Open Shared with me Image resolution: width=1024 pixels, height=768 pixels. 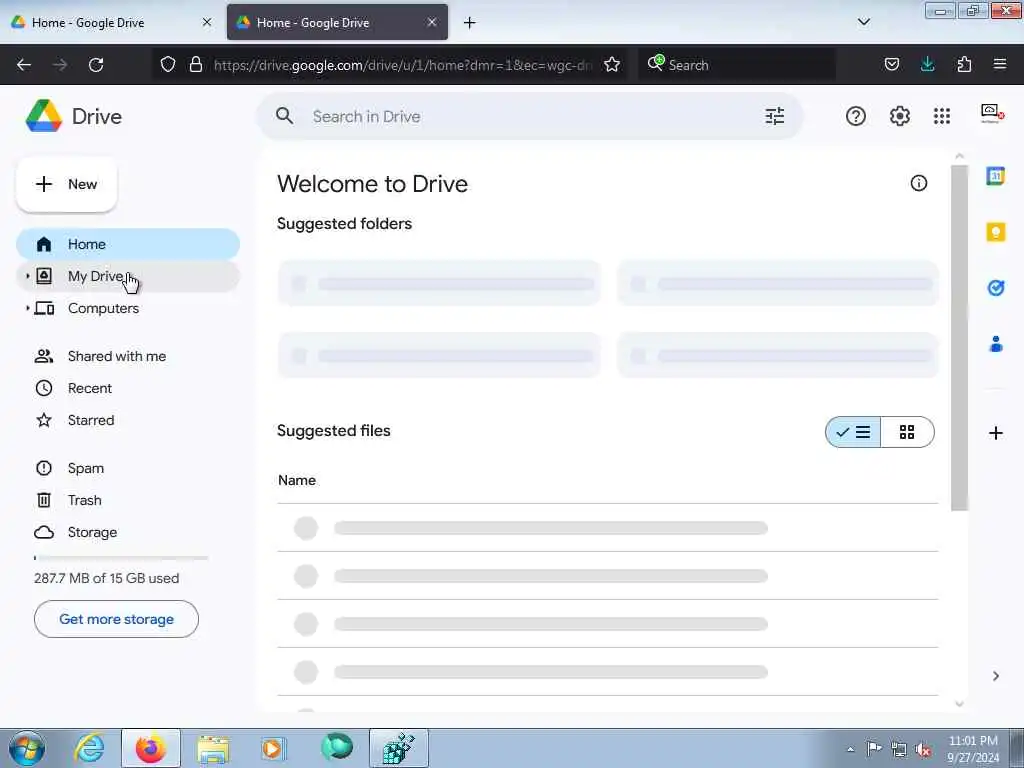coord(128,356)
